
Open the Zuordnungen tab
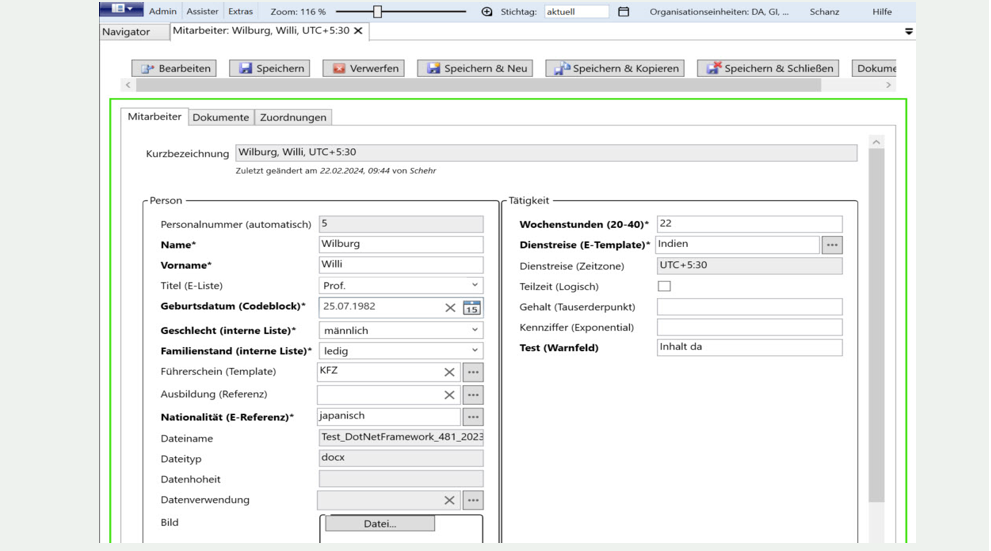[293, 117]
